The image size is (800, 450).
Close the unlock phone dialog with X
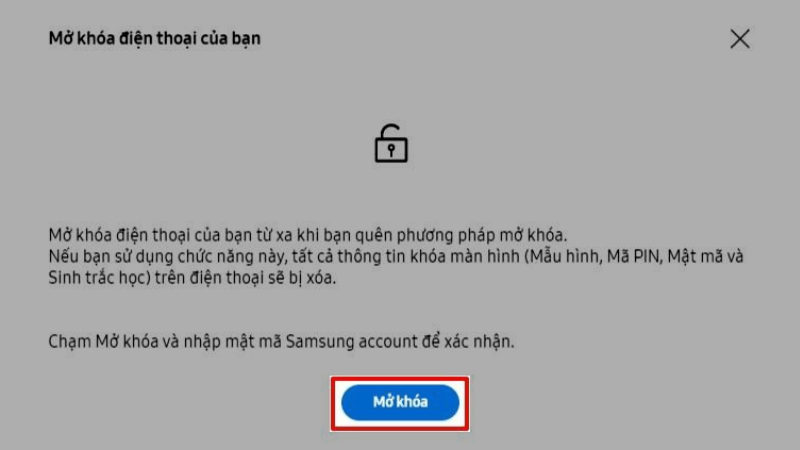[x=740, y=39]
